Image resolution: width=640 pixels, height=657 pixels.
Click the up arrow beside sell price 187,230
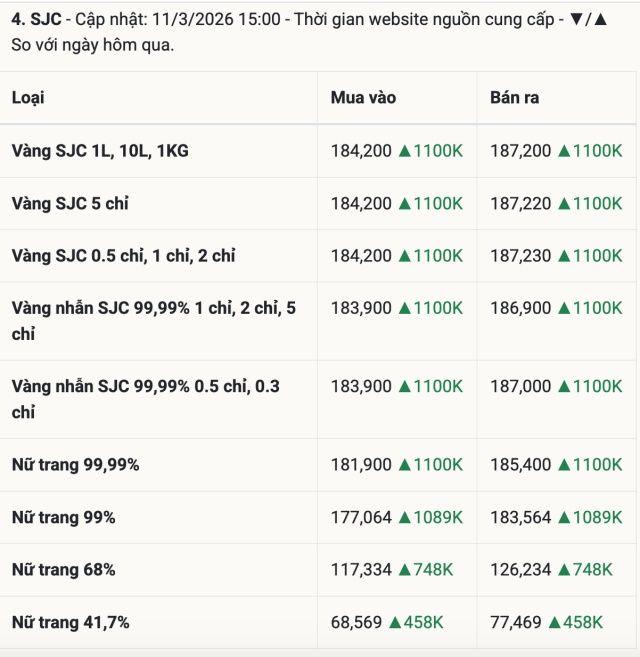[x=564, y=256]
